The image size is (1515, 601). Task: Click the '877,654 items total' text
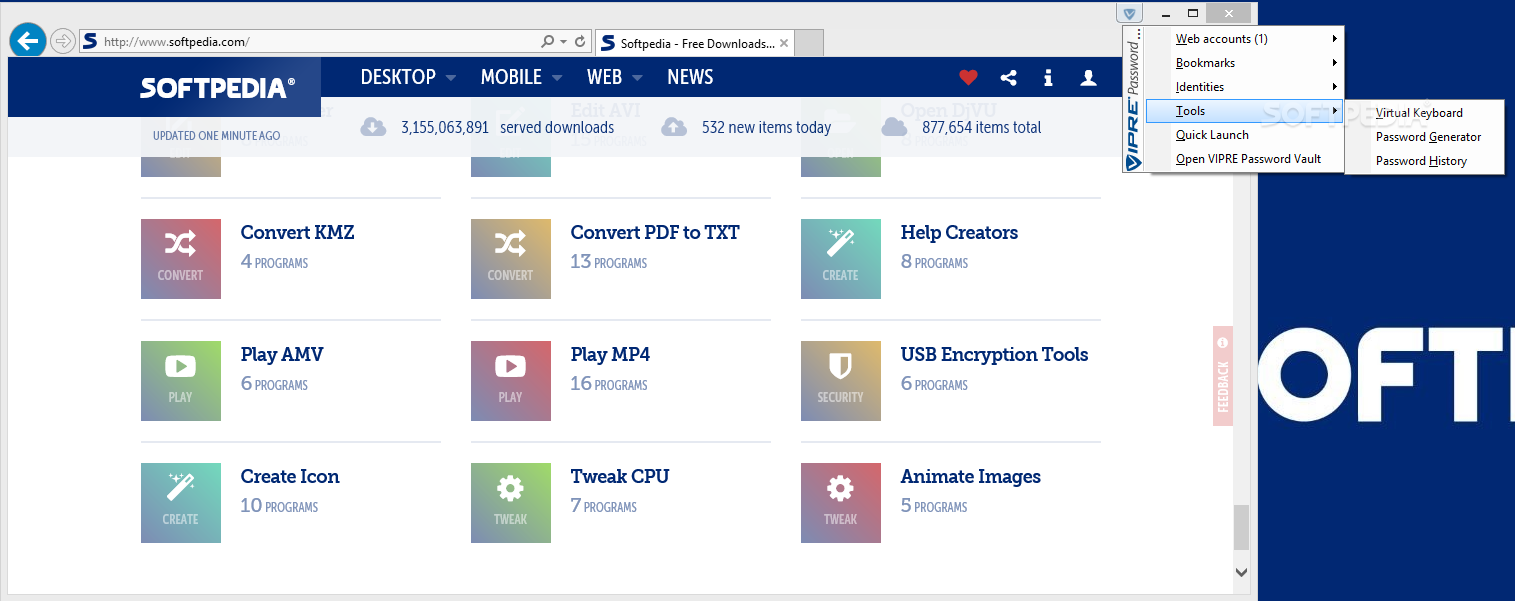click(981, 127)
